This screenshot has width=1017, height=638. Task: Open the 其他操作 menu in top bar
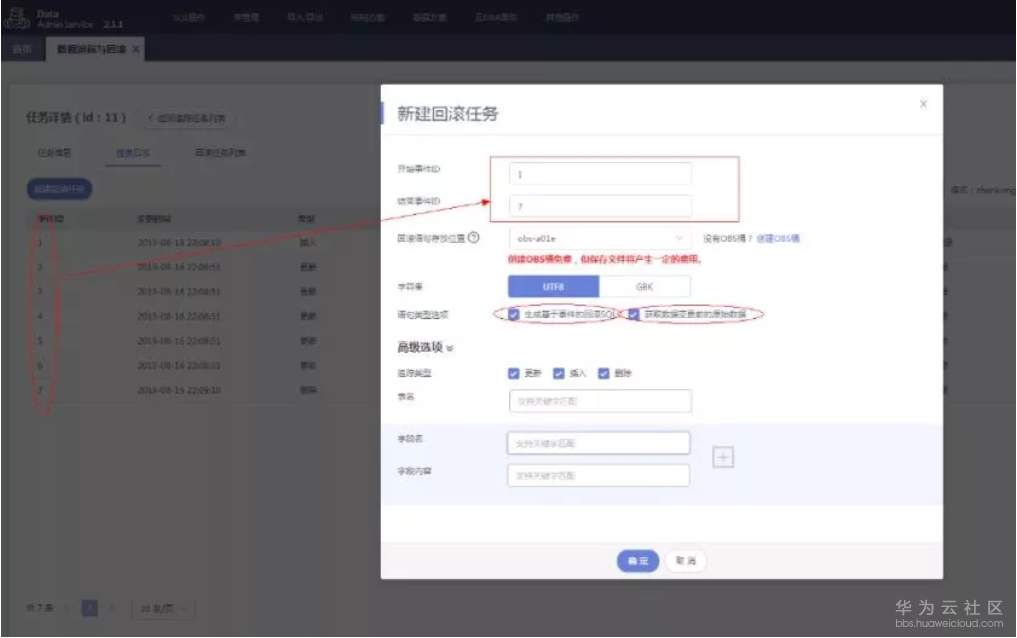point(562,18)
